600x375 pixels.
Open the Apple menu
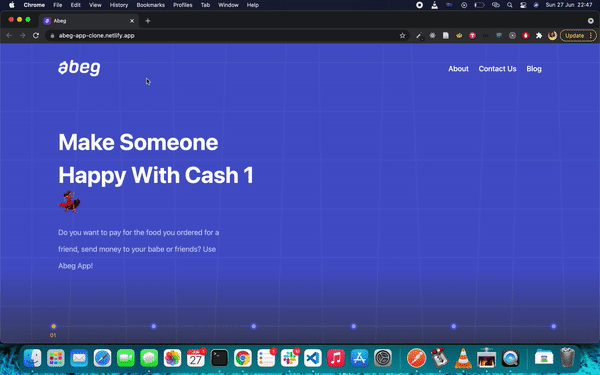[11, 5]
